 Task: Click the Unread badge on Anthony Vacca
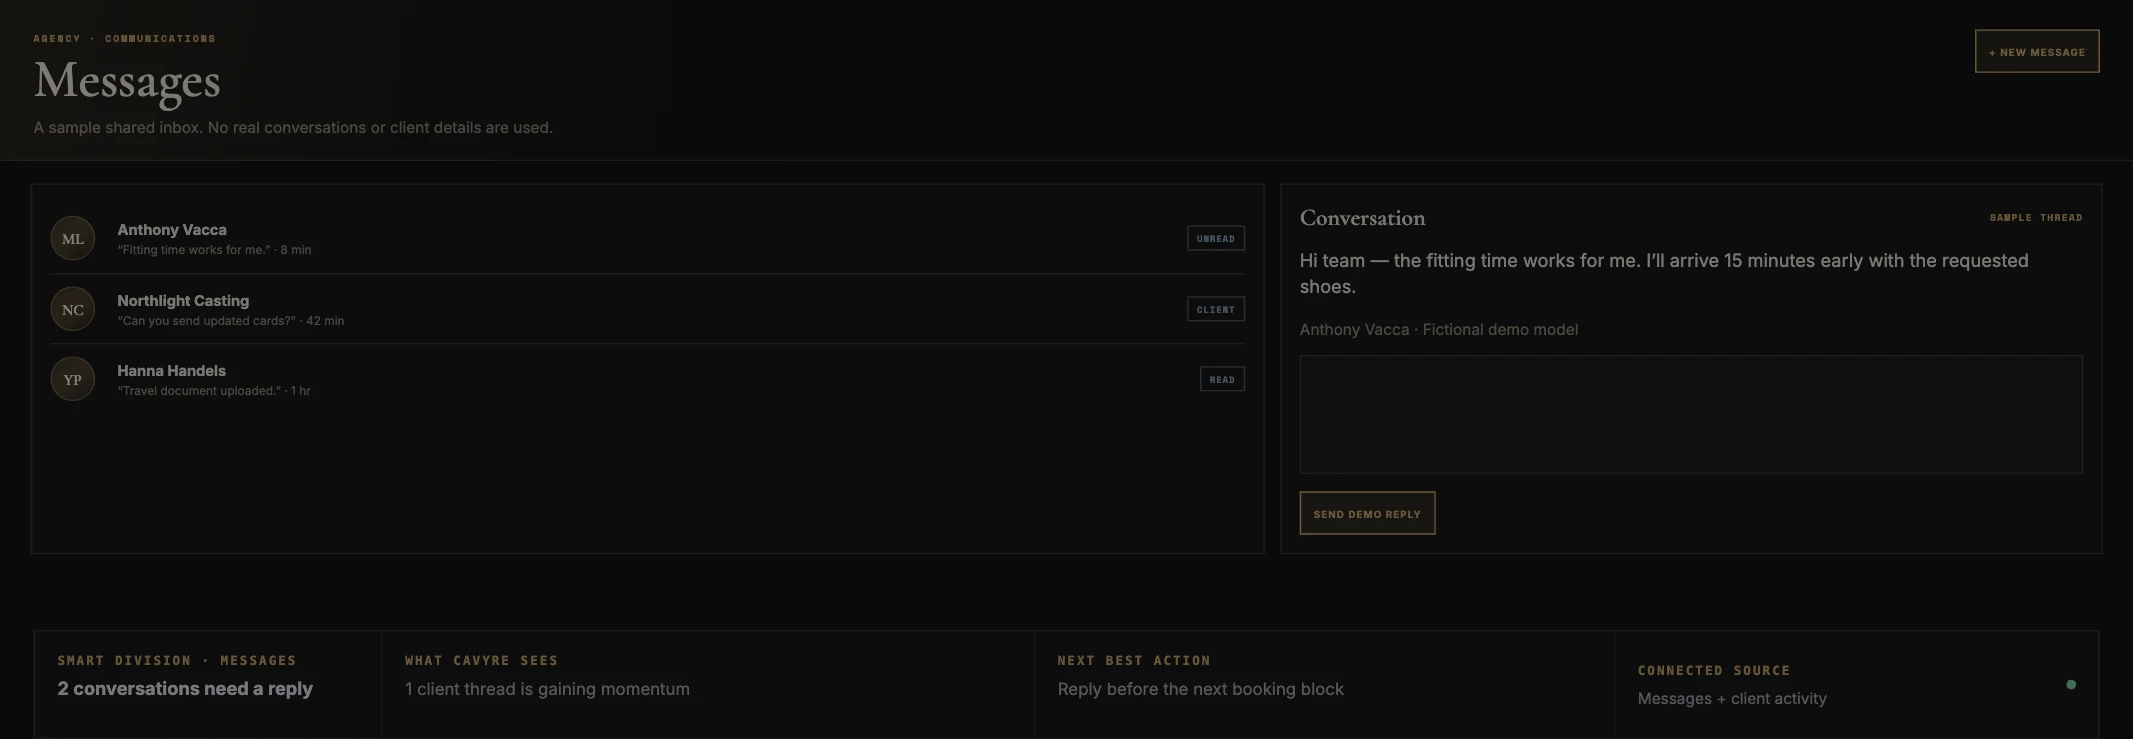click(x=1216, y=239)
